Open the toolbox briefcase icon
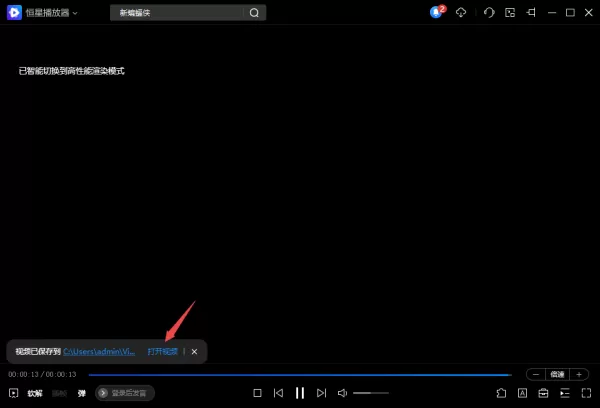Viewport: 600px width, 408px height. [543, 393]
